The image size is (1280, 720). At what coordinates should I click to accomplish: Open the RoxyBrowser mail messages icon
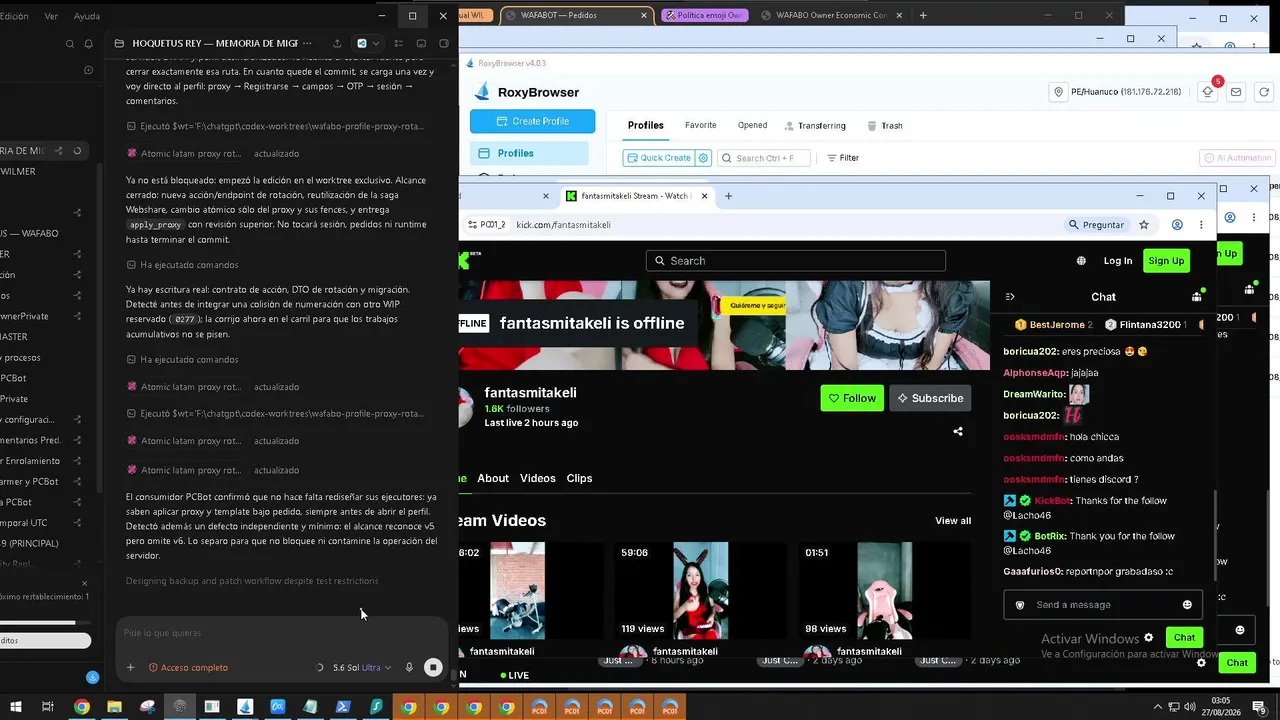[1236, 92]
